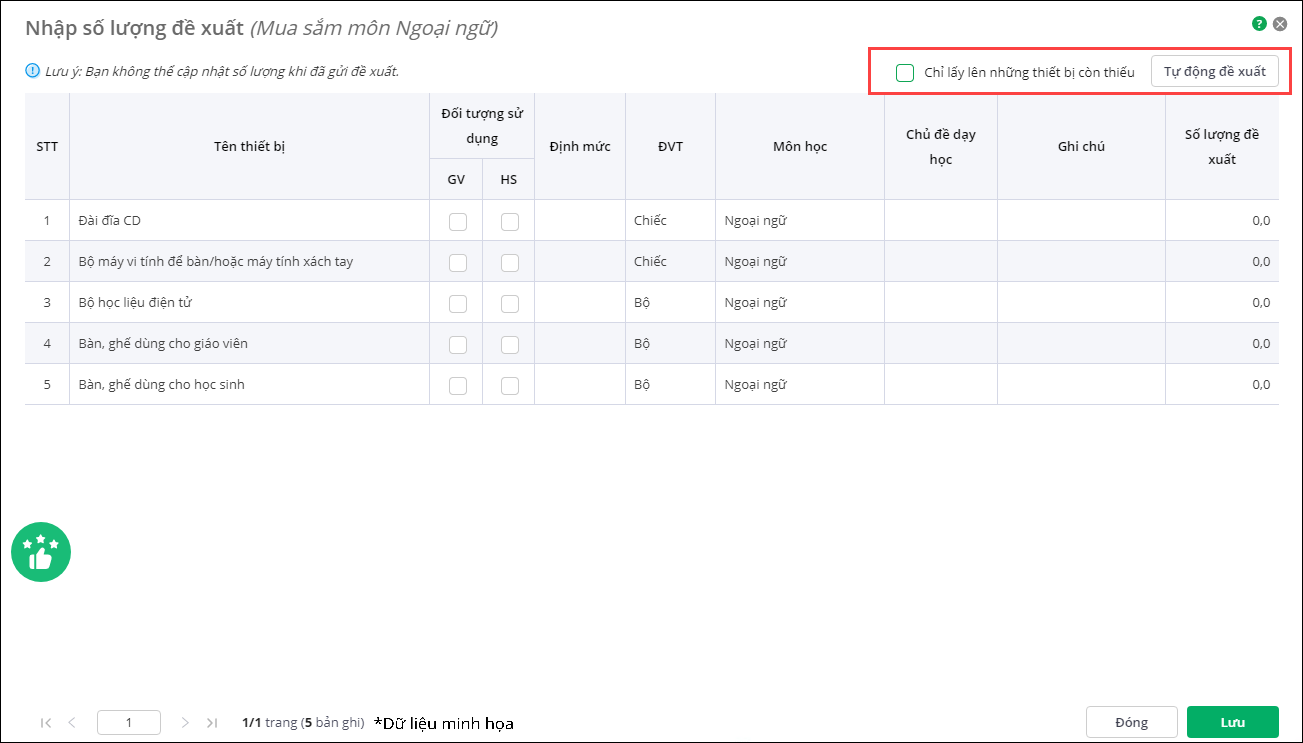Click the thumbs-up feedback icon
Screen dimensions: 1303x743
point(41,552)
